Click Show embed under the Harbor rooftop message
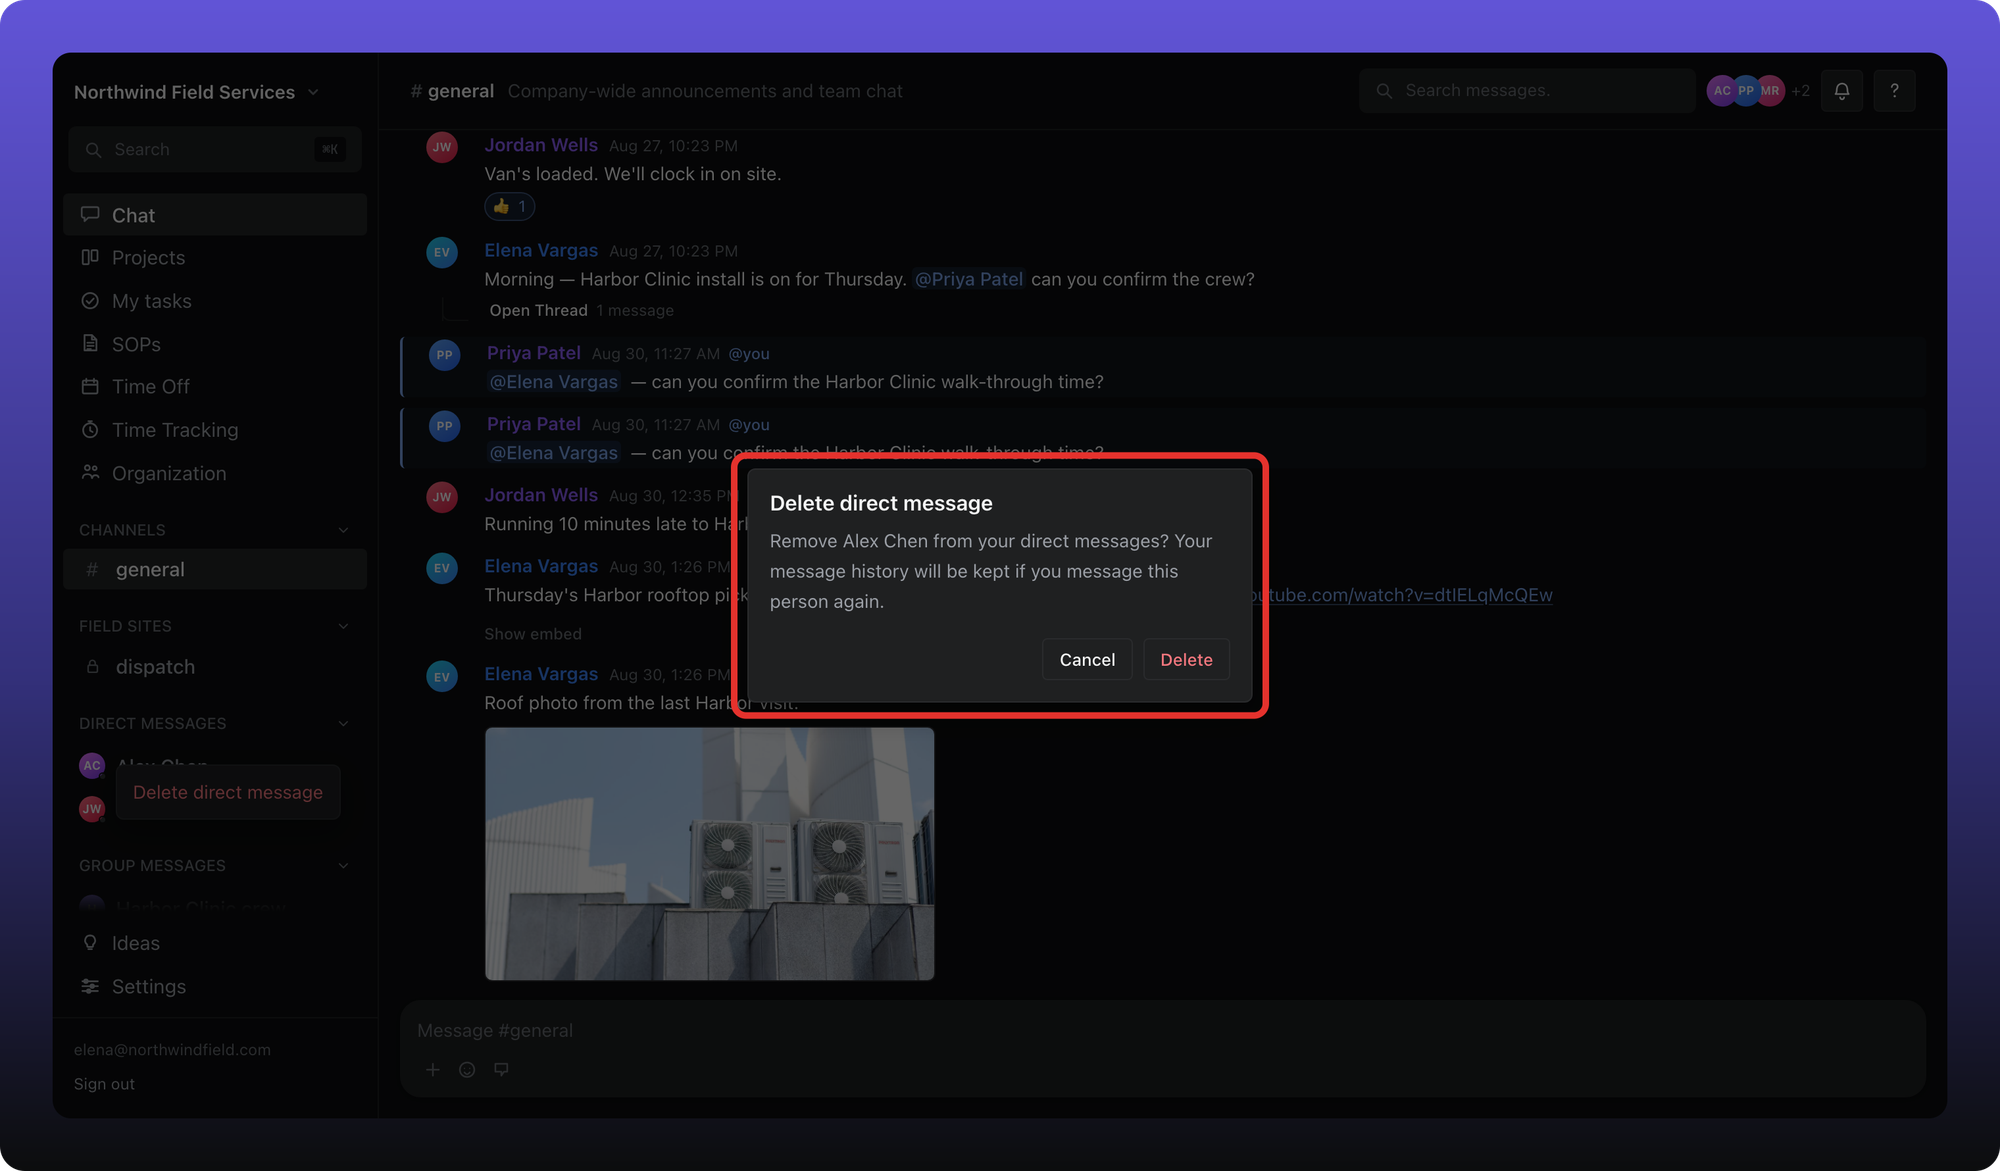Viewport: 2000px width, 1171px height. point(533,634)
